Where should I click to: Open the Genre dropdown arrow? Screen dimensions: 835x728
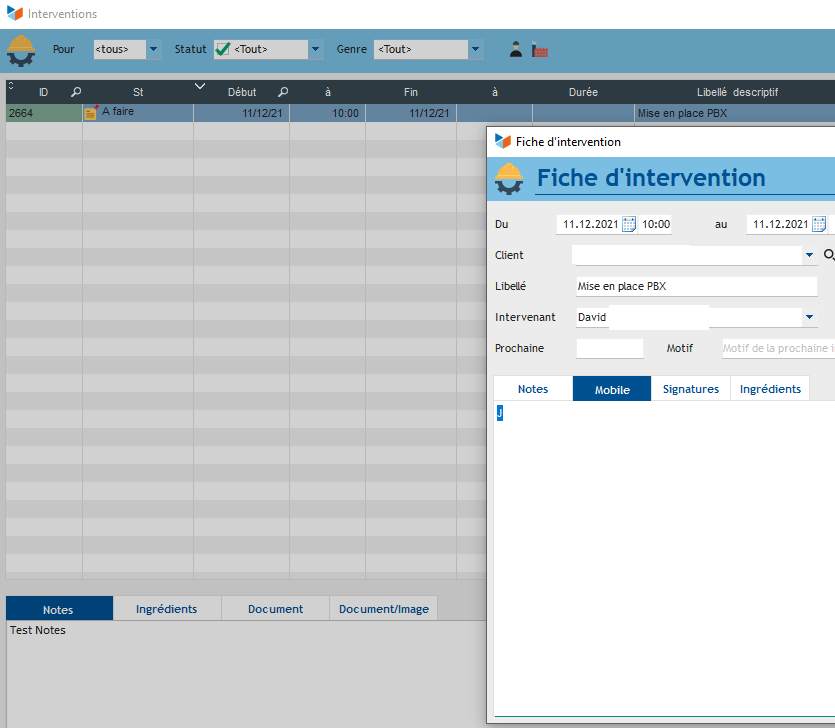tap(476, 49)
